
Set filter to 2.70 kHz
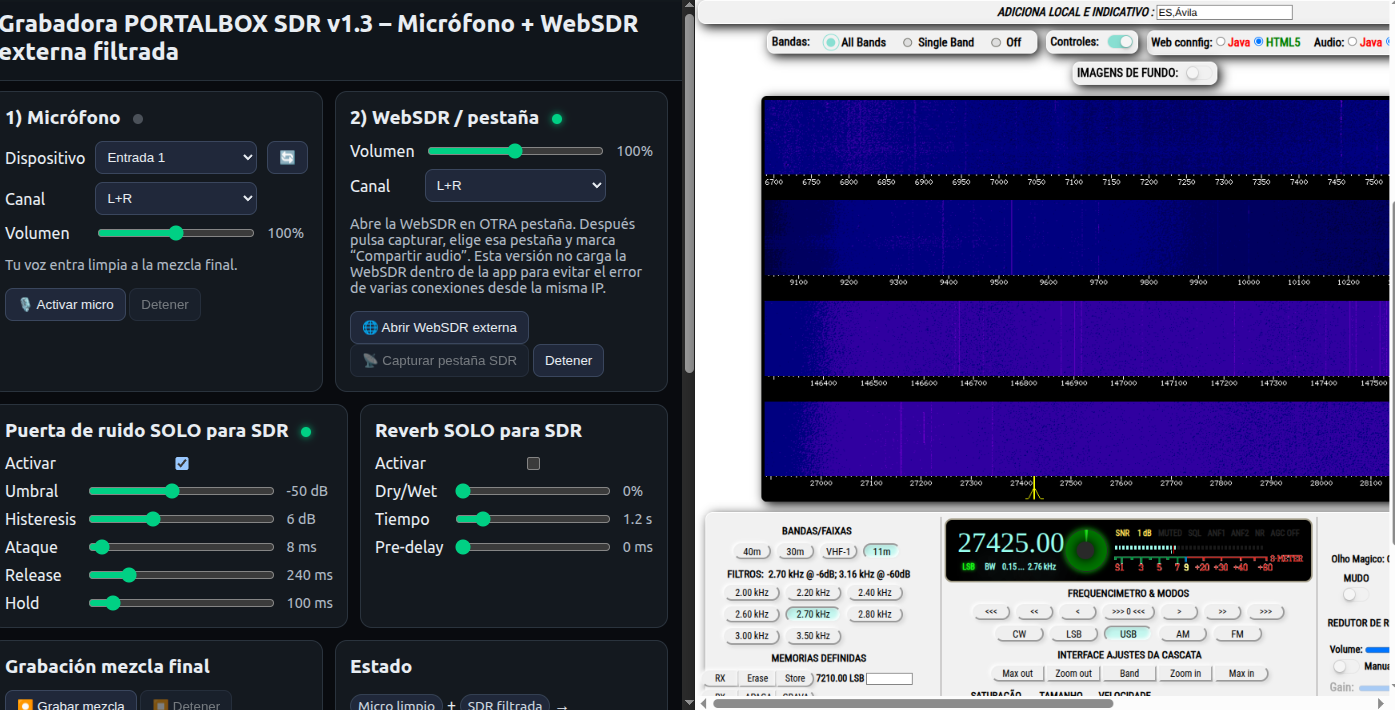tap(813, 615)
